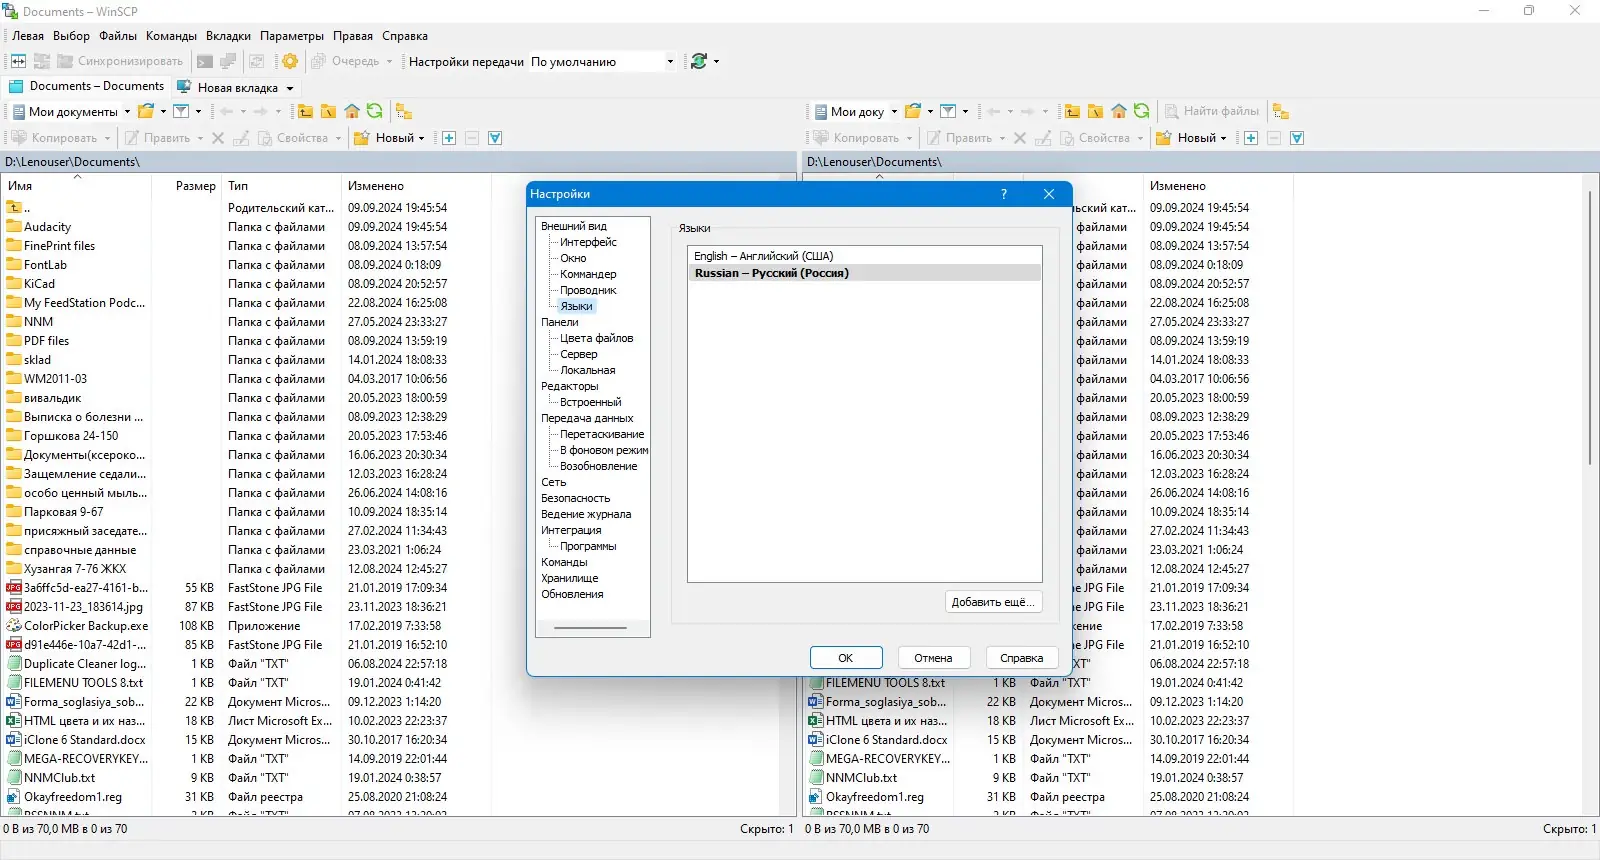The width and height of the screenshot is (1600, 860).
Task: Click the compare directories icon in top toolbar
Action: (18, 61)
